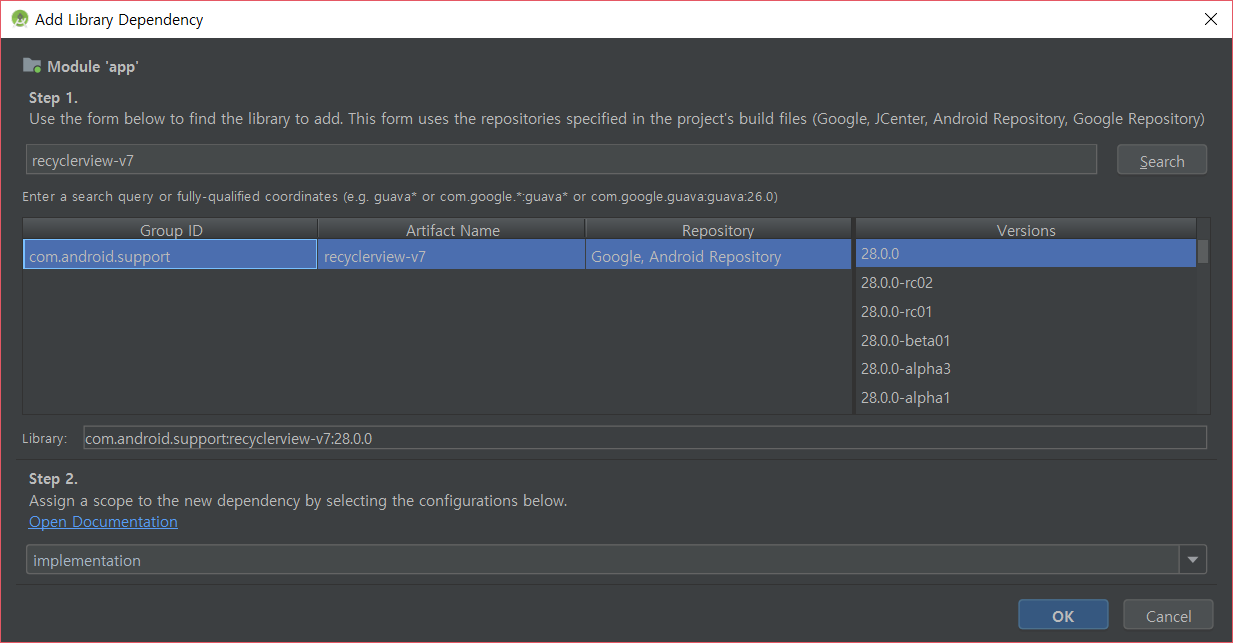Click the Android Studio icon in title bar

pos(19,19)
